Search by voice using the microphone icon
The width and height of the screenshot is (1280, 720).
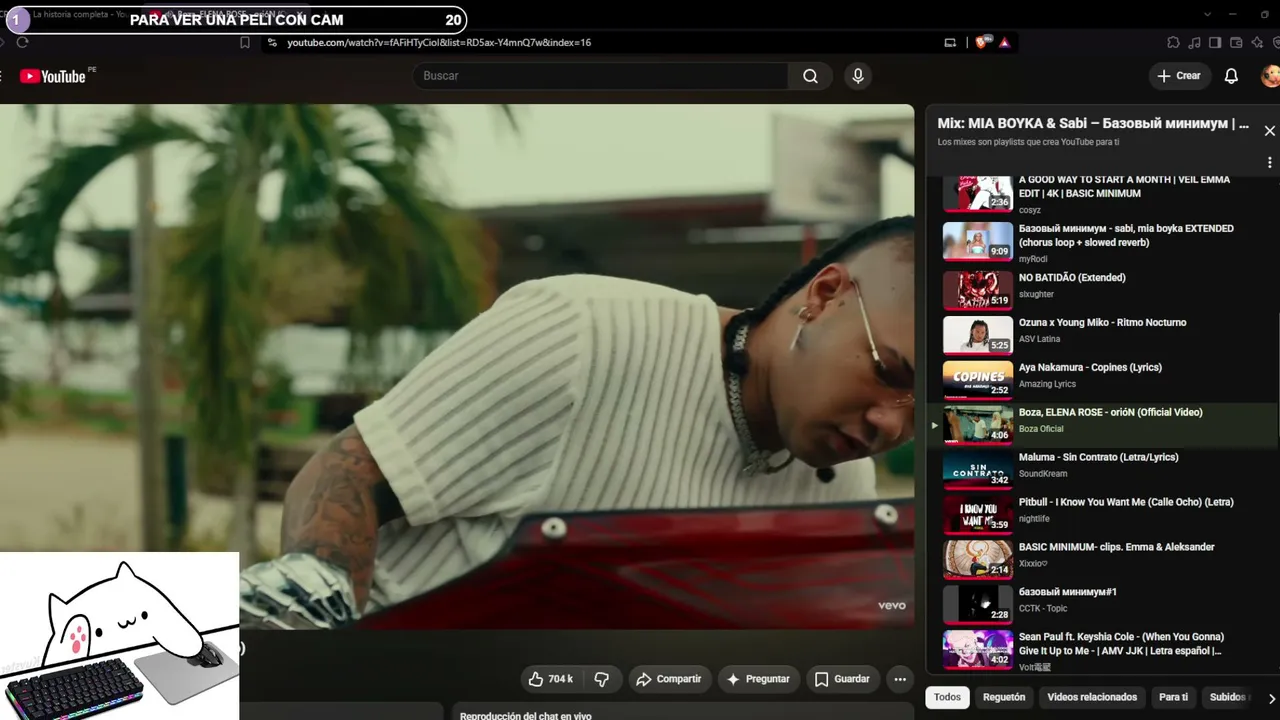tap(857, 76)
